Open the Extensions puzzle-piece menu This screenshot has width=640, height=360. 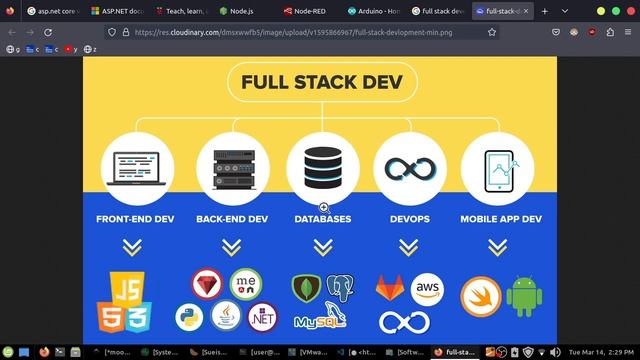click(610, 32)
